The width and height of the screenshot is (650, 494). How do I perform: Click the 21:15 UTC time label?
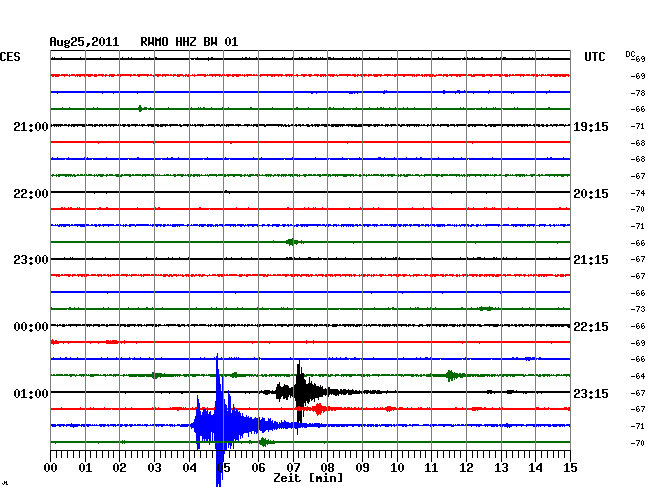591,260
